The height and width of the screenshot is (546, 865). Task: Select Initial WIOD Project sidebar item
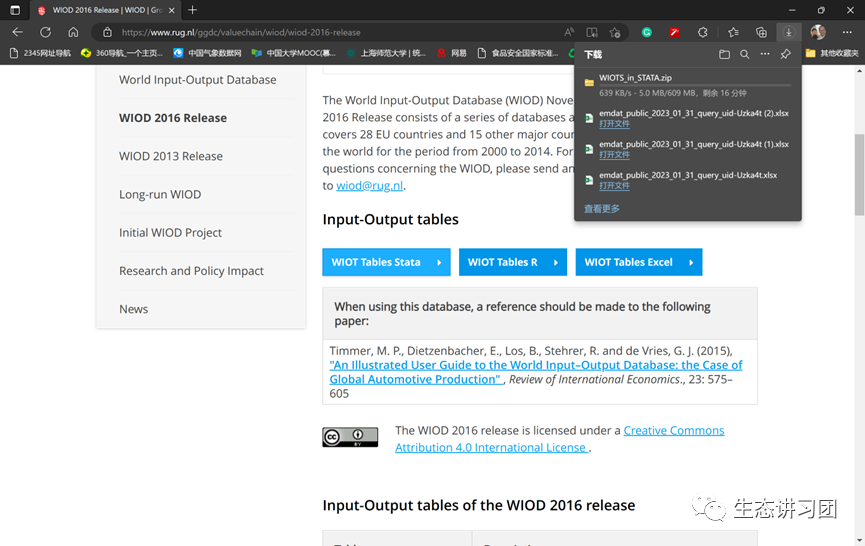[170, 233]
